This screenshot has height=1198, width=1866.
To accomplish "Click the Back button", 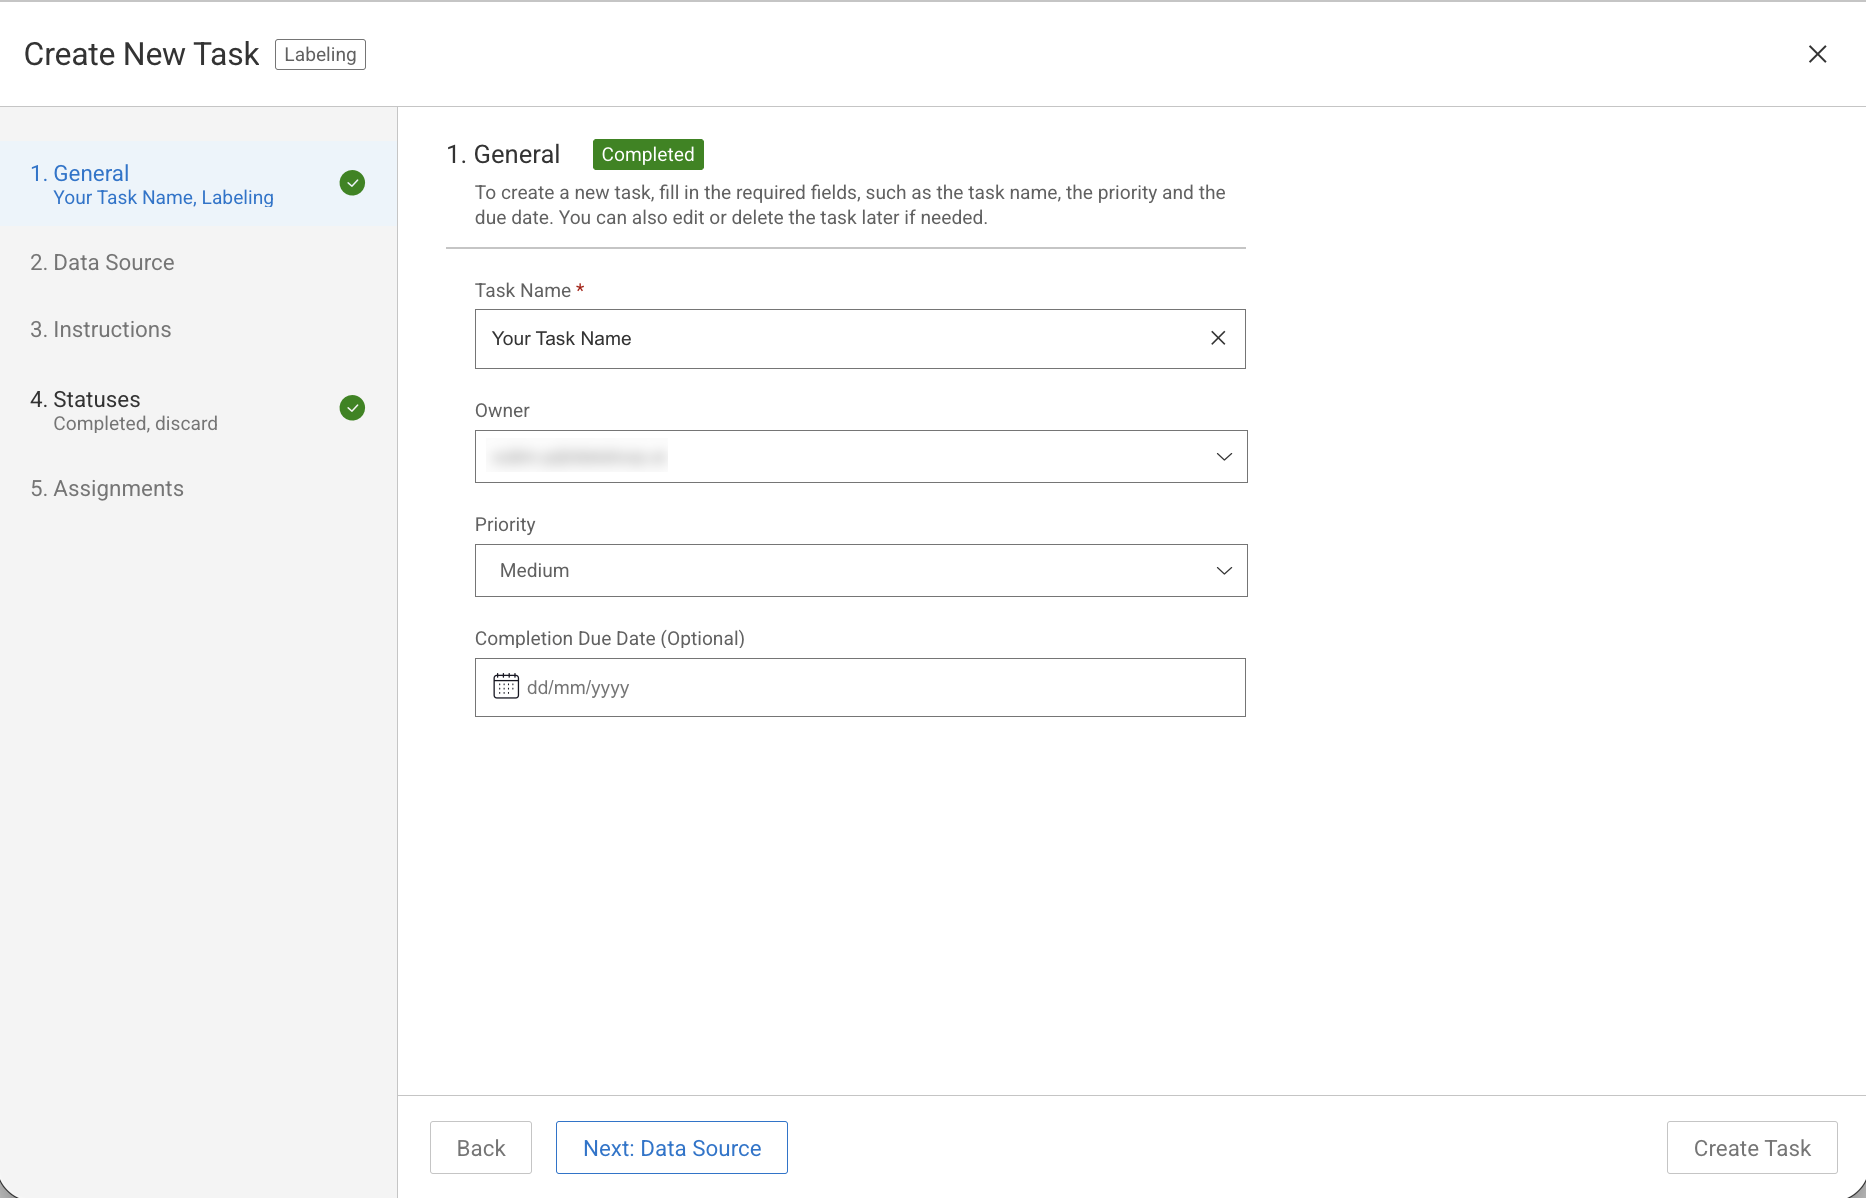I will (x=481, y=1148).
